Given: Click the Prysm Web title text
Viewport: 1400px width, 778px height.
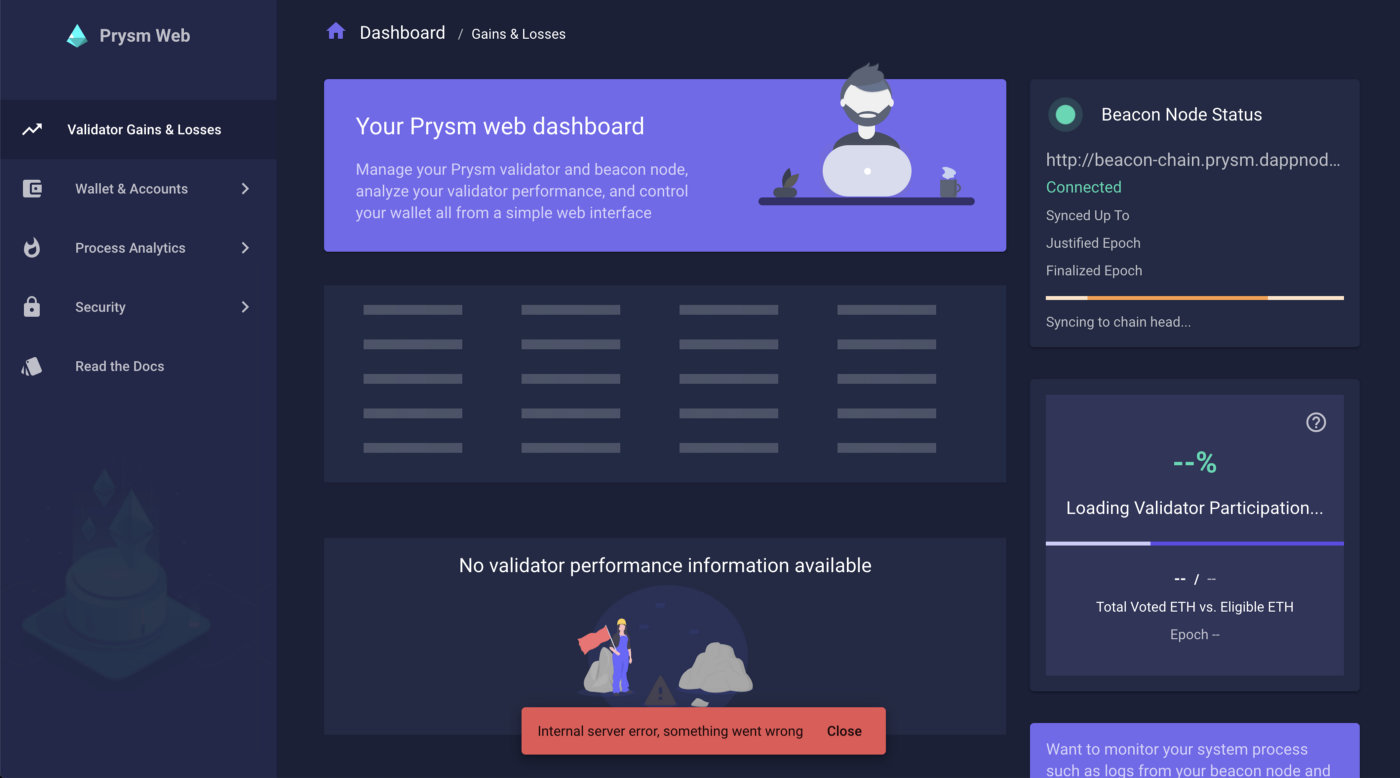Looking at the screenshot, I should (145, 36).
